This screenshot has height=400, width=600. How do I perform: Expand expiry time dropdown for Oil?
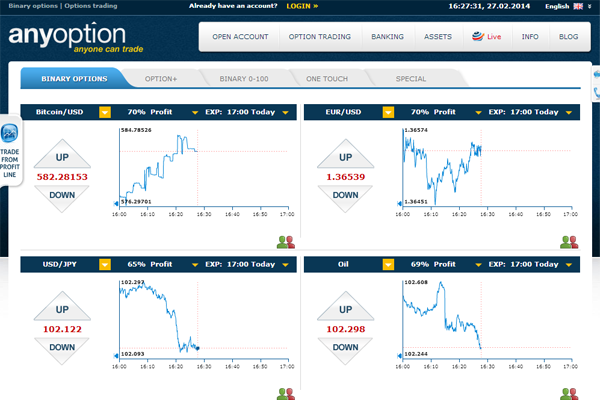(569, 265)
